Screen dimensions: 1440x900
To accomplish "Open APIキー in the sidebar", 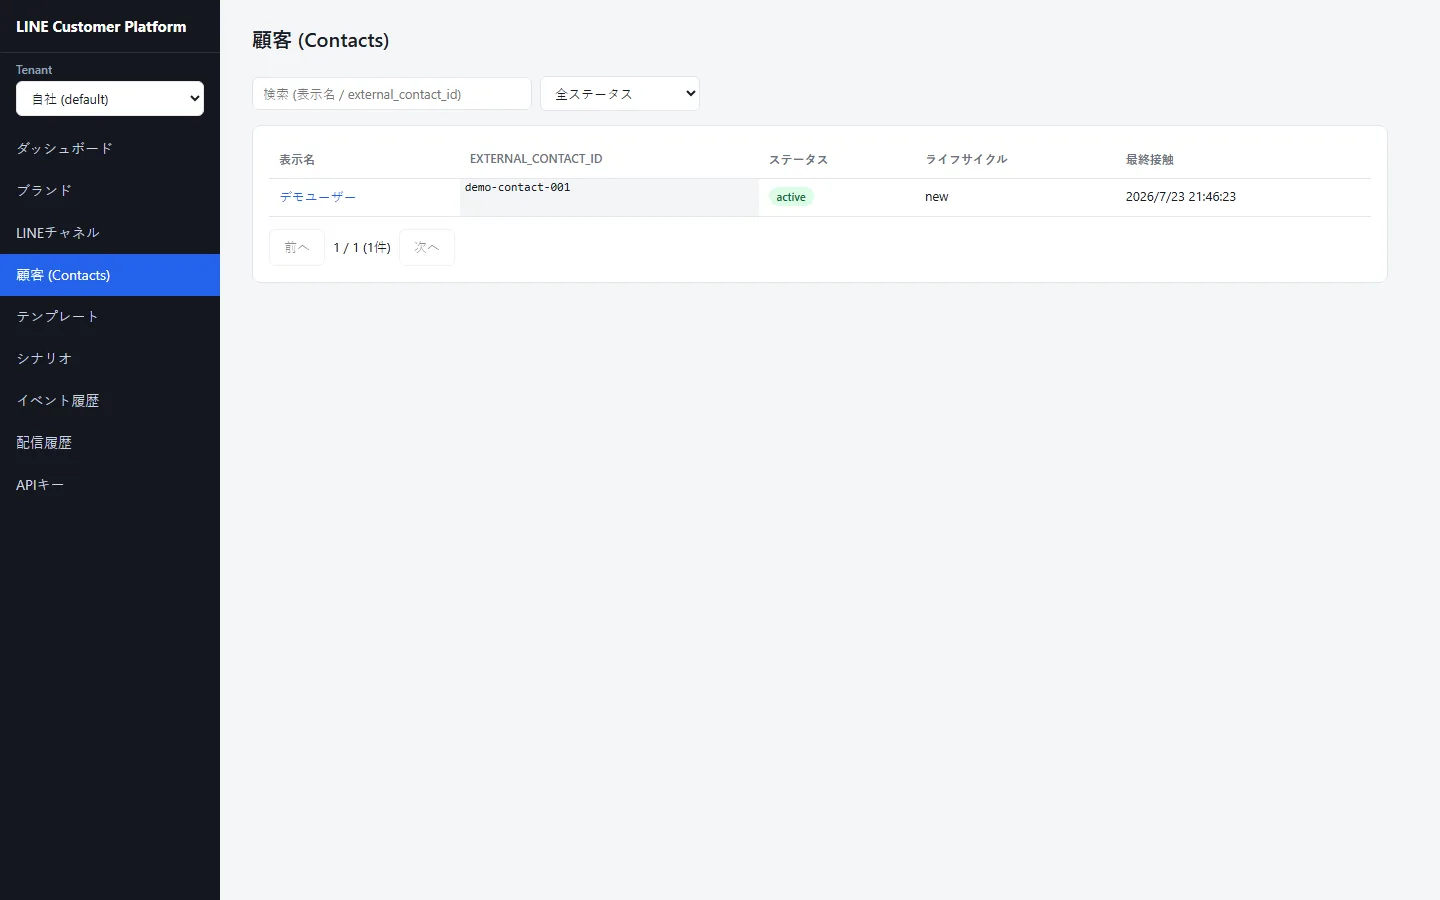I will [110, 484].
